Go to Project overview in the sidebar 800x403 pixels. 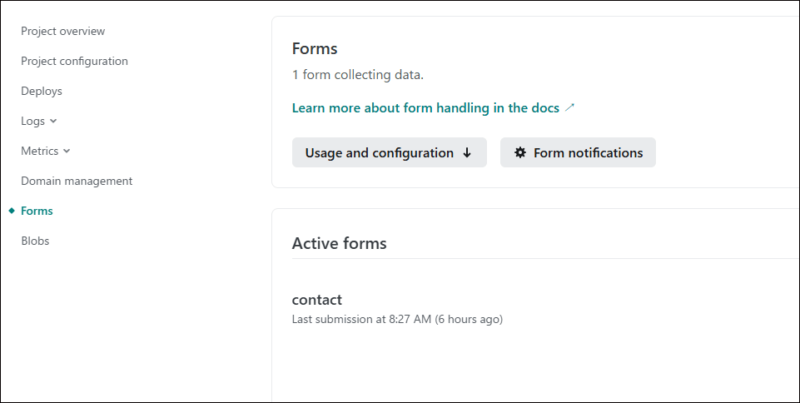click(x=63, y=31)
